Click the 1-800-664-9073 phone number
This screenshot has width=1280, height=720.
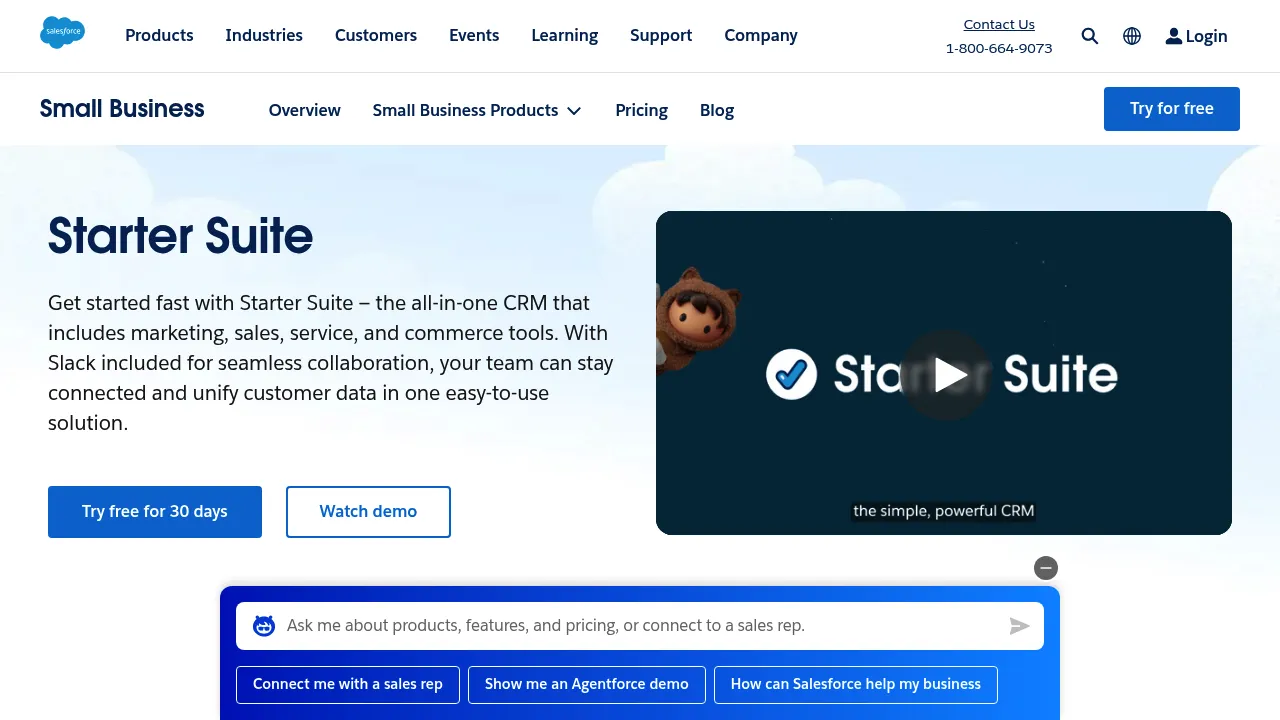(x=999, y=48)
